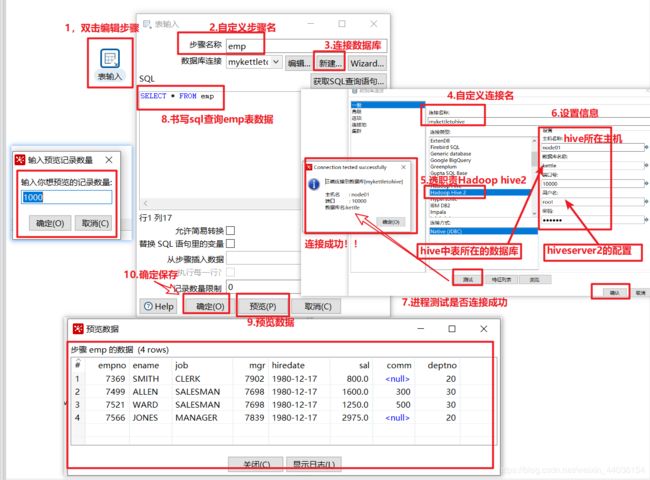This screenshot has width=650, height=480.
Task: Click the step name field containing emp
Action: (x=306, y=46)
